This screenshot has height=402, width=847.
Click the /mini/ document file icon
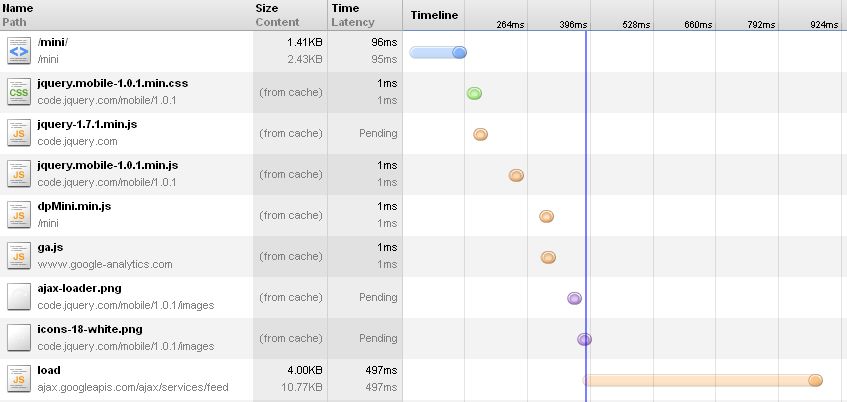point(19,51)
